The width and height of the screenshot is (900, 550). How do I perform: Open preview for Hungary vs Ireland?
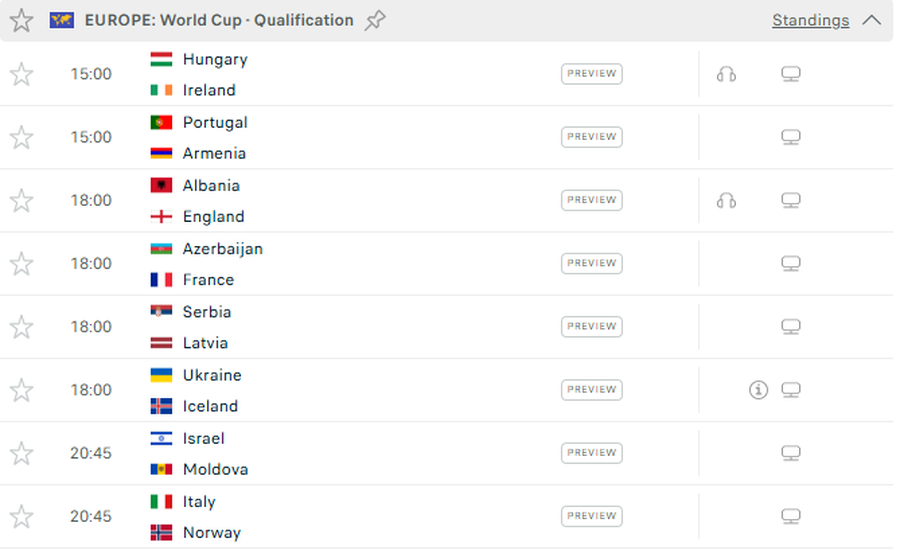(x=591, y=73)
